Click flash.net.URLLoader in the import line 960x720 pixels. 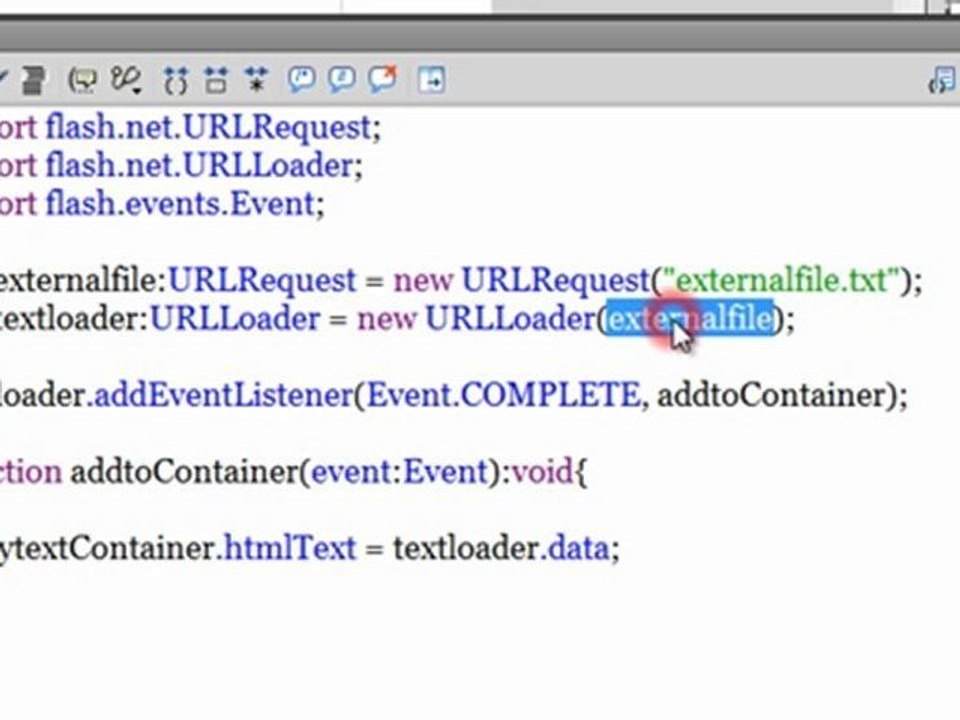tap(200, 166)
